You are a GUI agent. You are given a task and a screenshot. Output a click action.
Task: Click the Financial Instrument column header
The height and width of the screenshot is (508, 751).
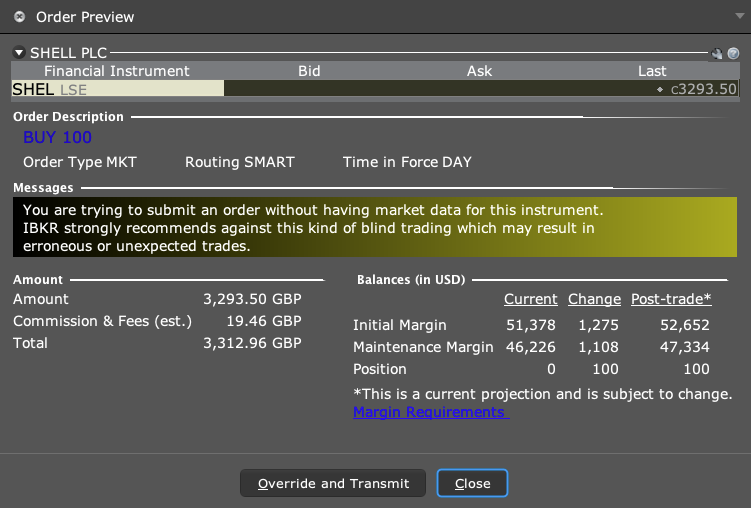click(x=117, y=71)
